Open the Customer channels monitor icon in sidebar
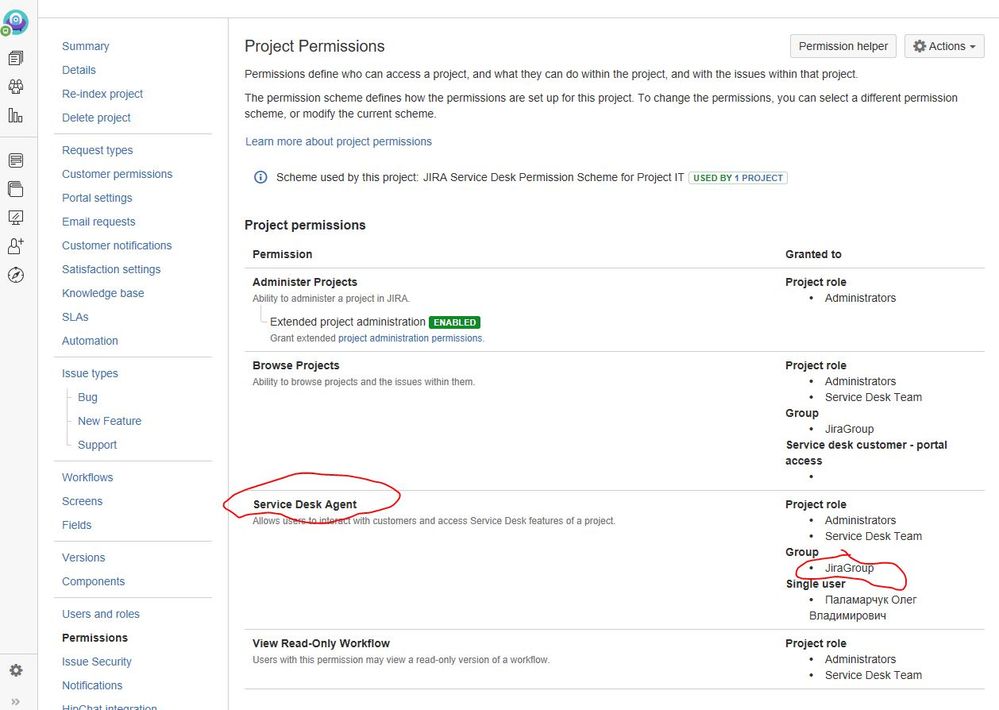This screenshot has height=710, width=999. (x=16, y=218)
